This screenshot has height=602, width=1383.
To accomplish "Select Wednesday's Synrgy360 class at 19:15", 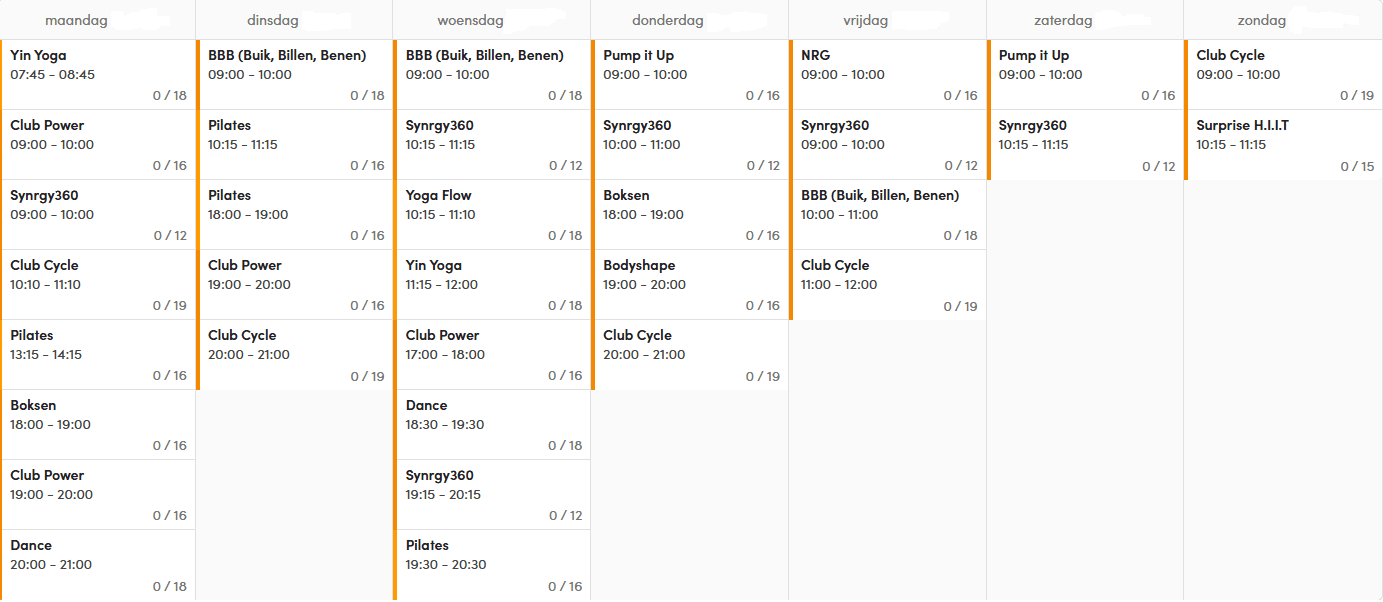I will (x=492, y=494).
